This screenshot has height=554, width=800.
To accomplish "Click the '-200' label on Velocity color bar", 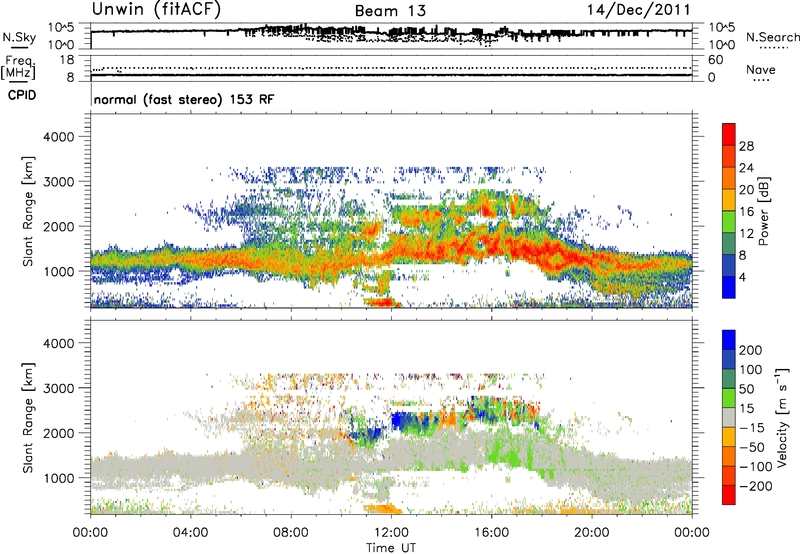I will [x=755, y=486].
